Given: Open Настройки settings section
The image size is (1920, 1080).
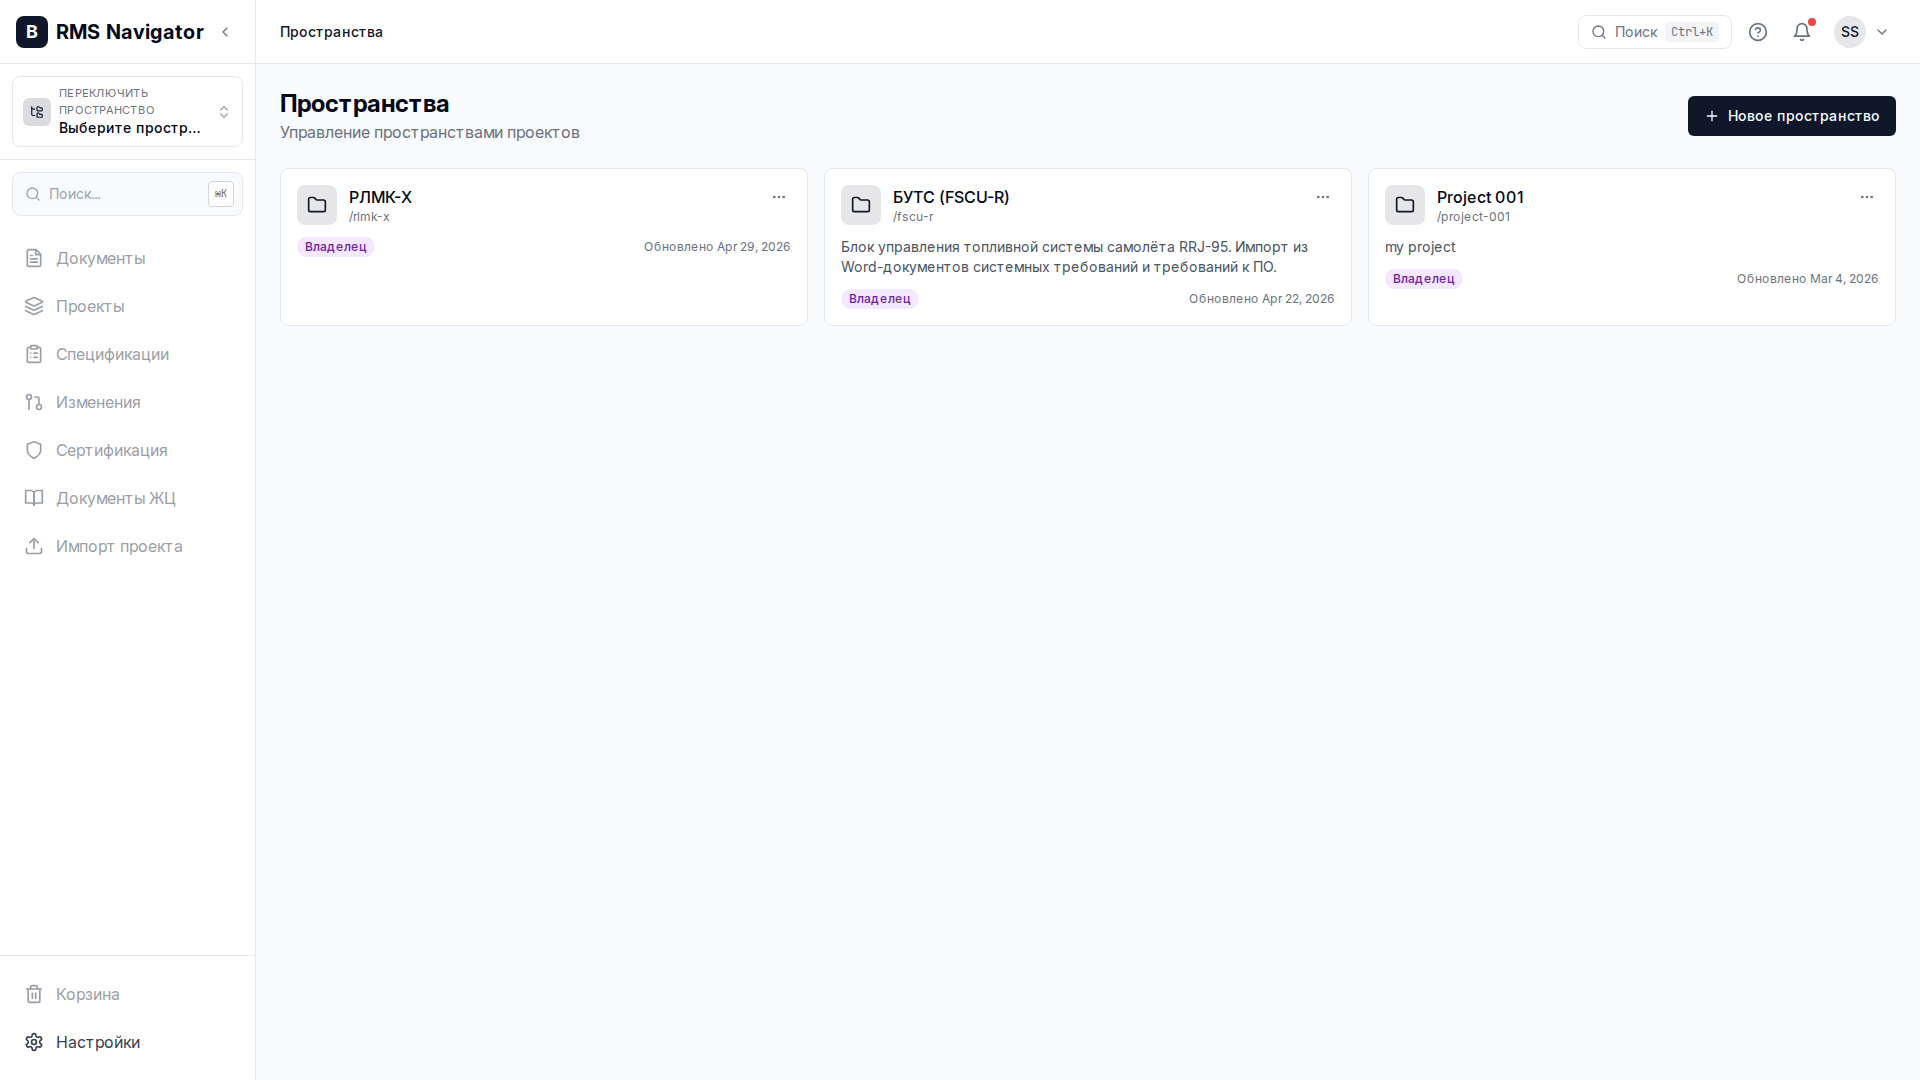Looking at the screenshot, I should pyautogui.click(x=127, y=1042).
